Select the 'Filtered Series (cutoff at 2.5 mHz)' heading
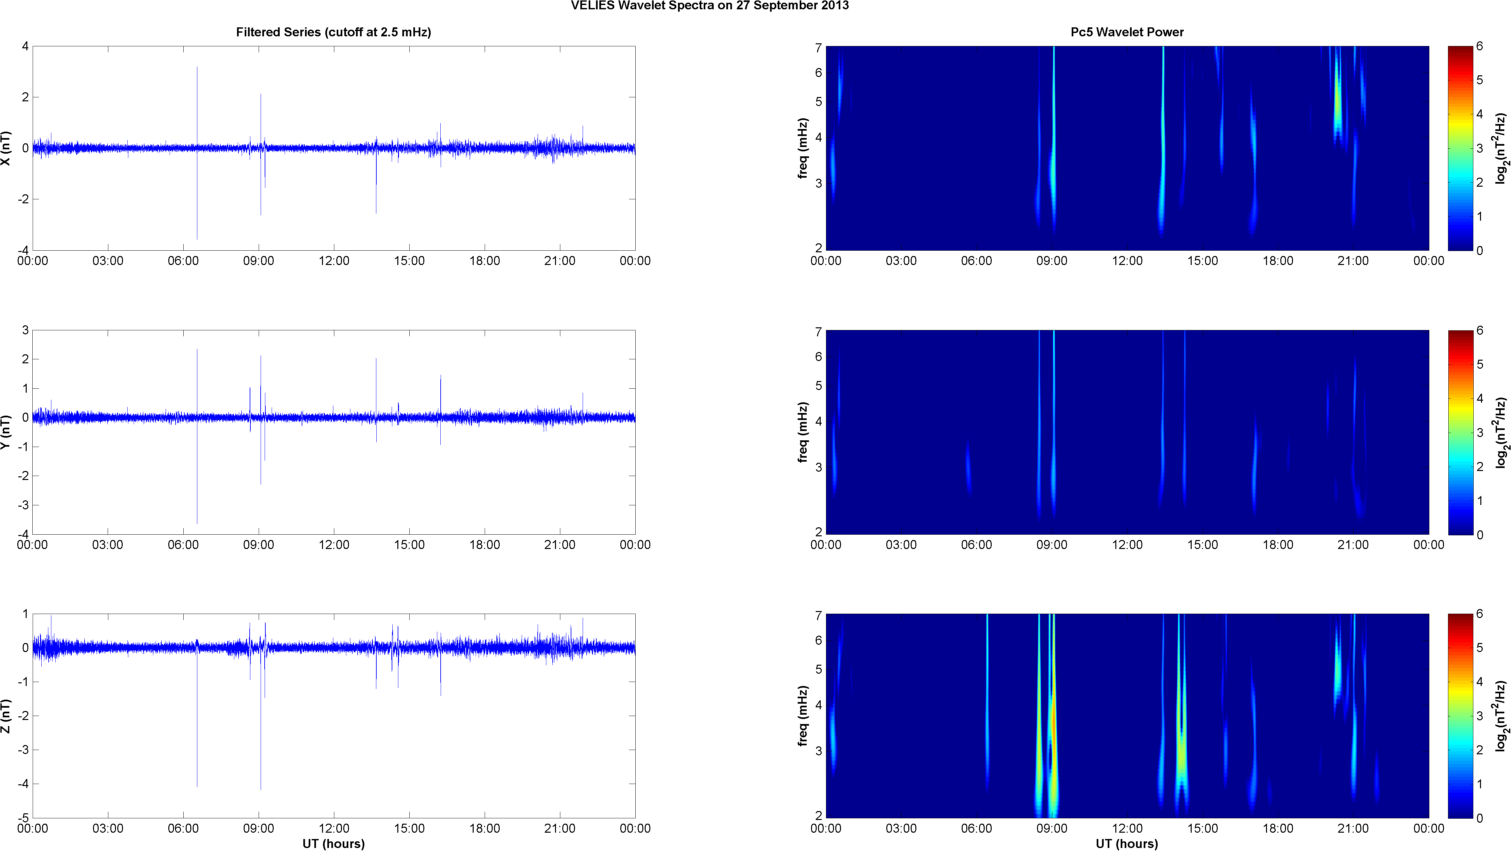This screenshot has height=851, width=1511. tap(333, 32)
